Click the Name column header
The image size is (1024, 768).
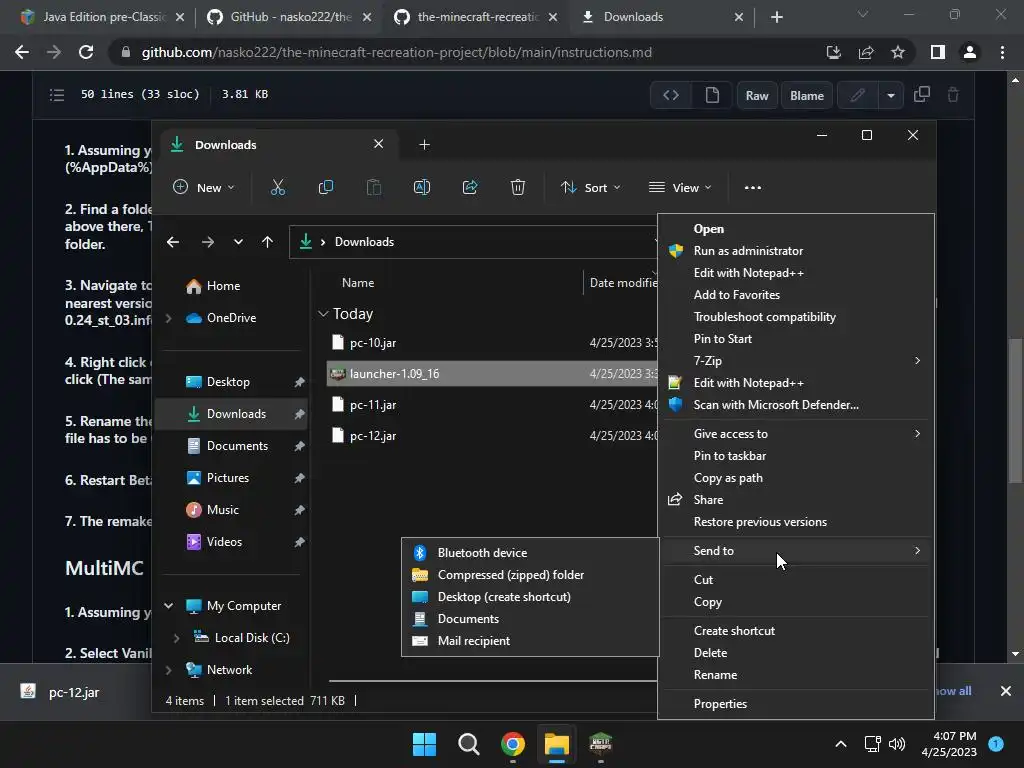pyautogui.click(x=358, y=283)
